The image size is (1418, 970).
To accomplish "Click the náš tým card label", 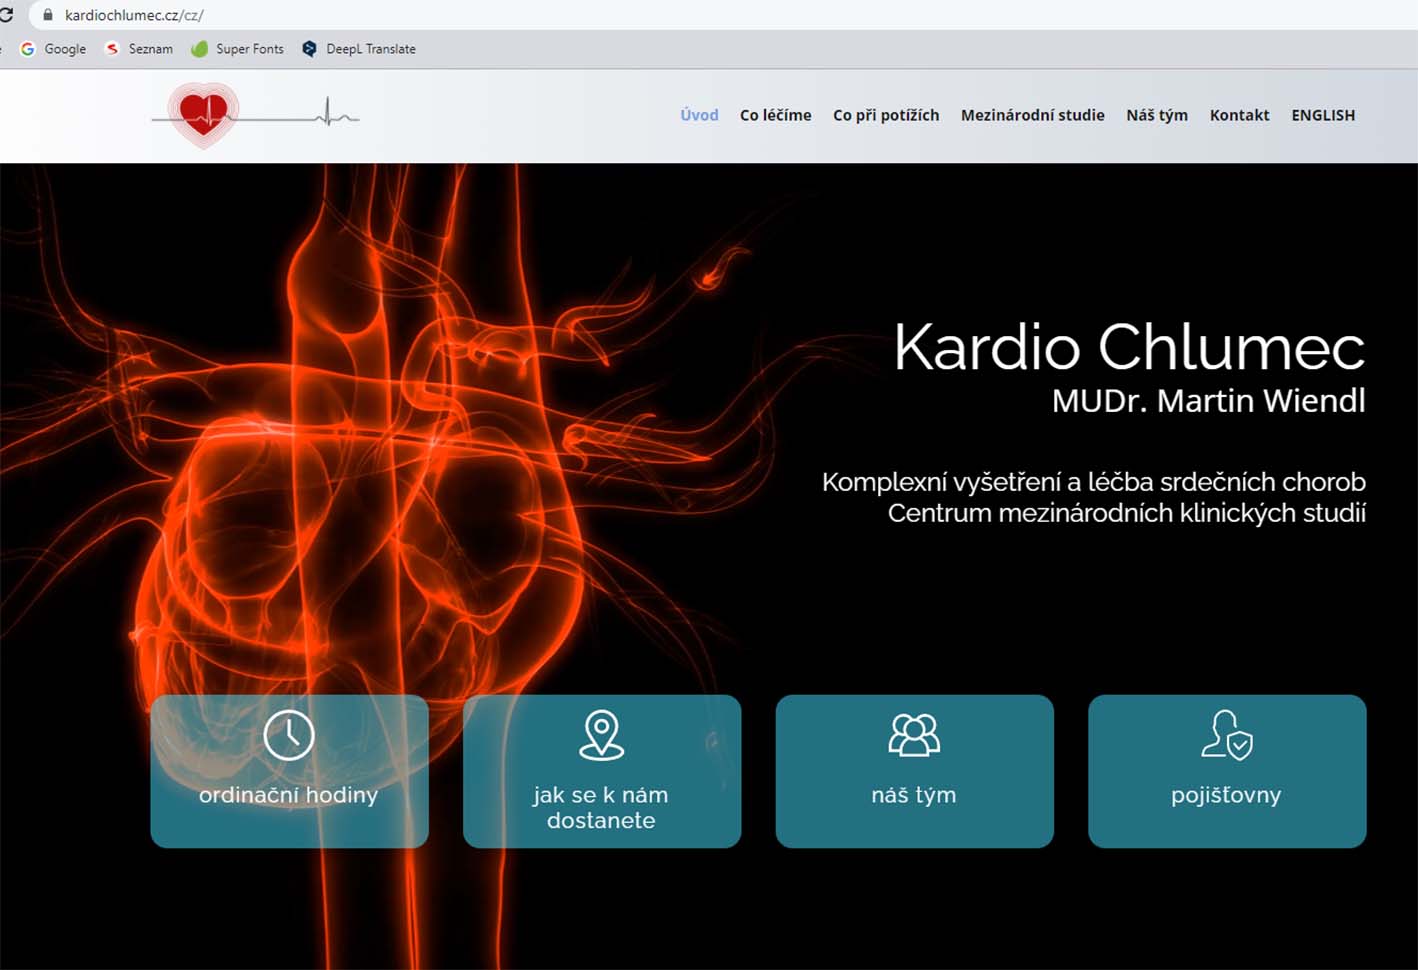I will 914,795.
